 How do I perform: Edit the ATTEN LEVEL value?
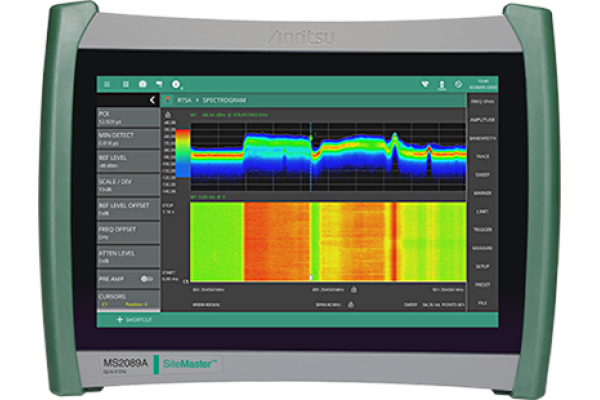click(x=128, y=256)
